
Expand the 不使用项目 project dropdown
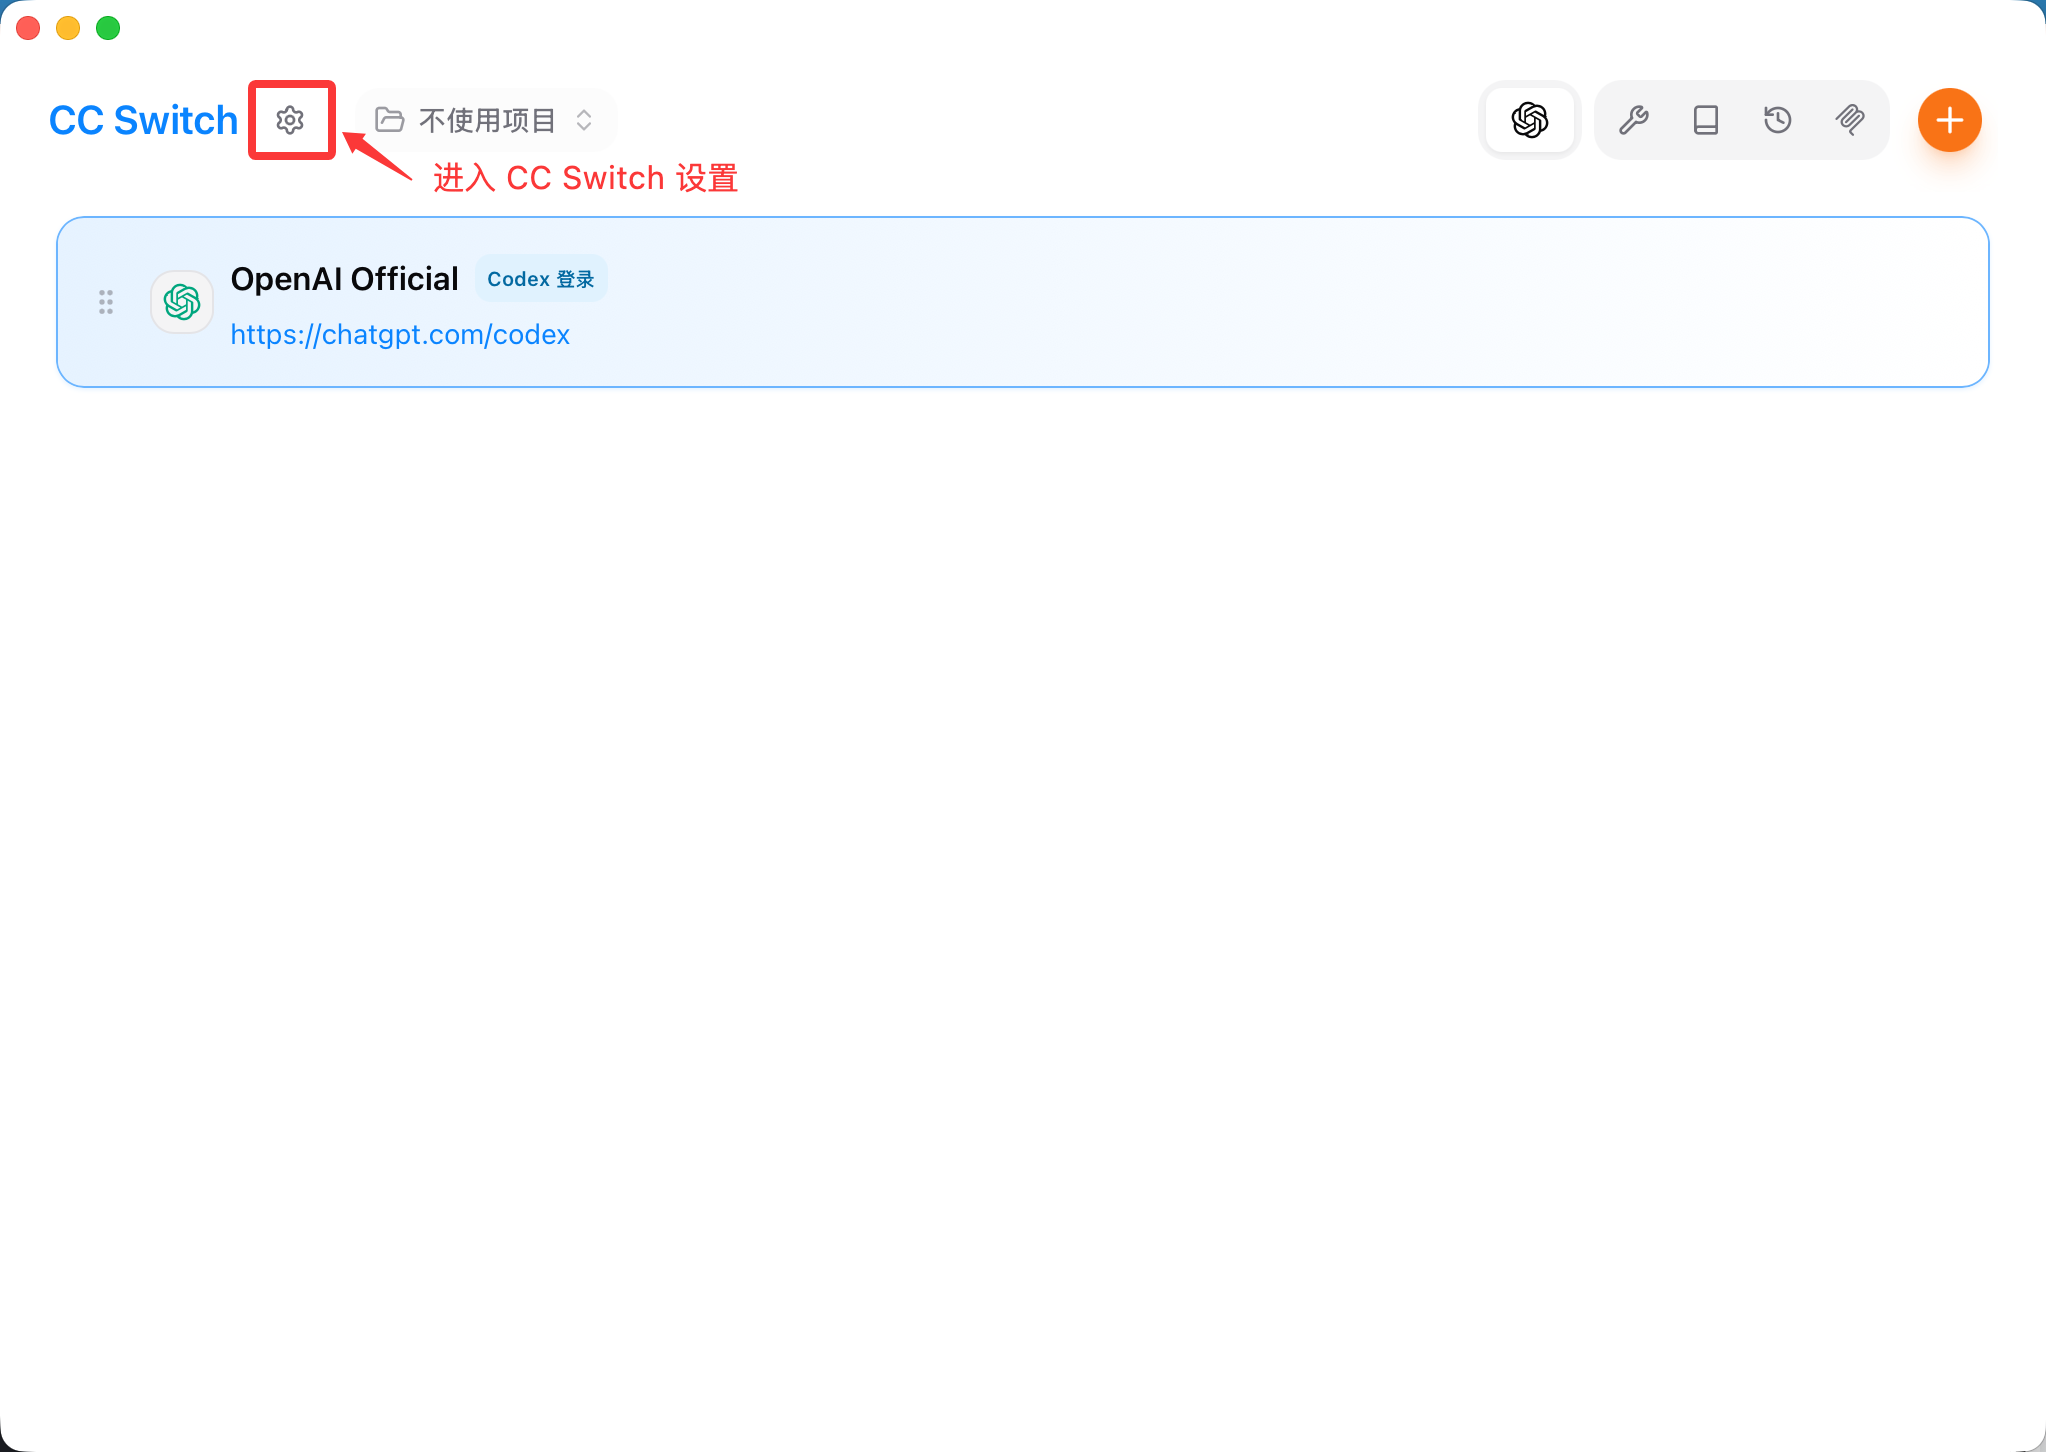(485, 120)
